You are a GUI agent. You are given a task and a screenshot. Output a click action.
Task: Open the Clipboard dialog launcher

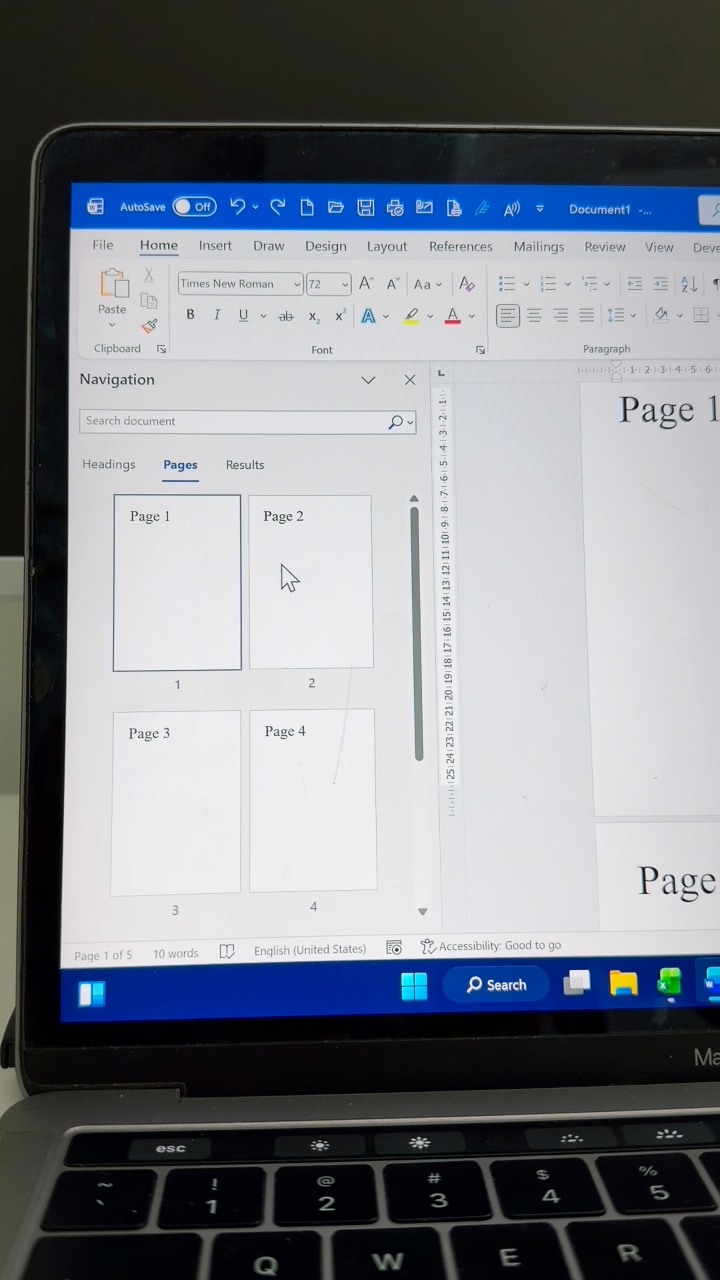[x=162, y=348]
